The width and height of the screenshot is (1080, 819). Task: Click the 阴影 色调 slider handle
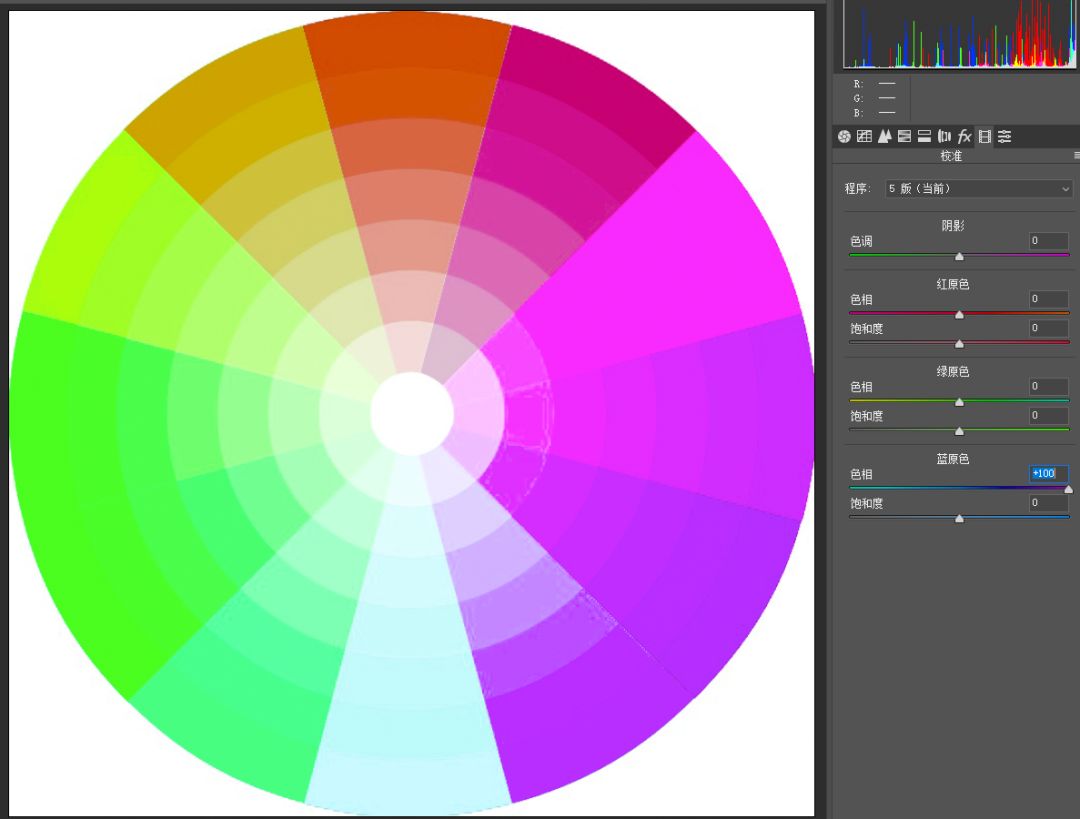coord(959,256)
